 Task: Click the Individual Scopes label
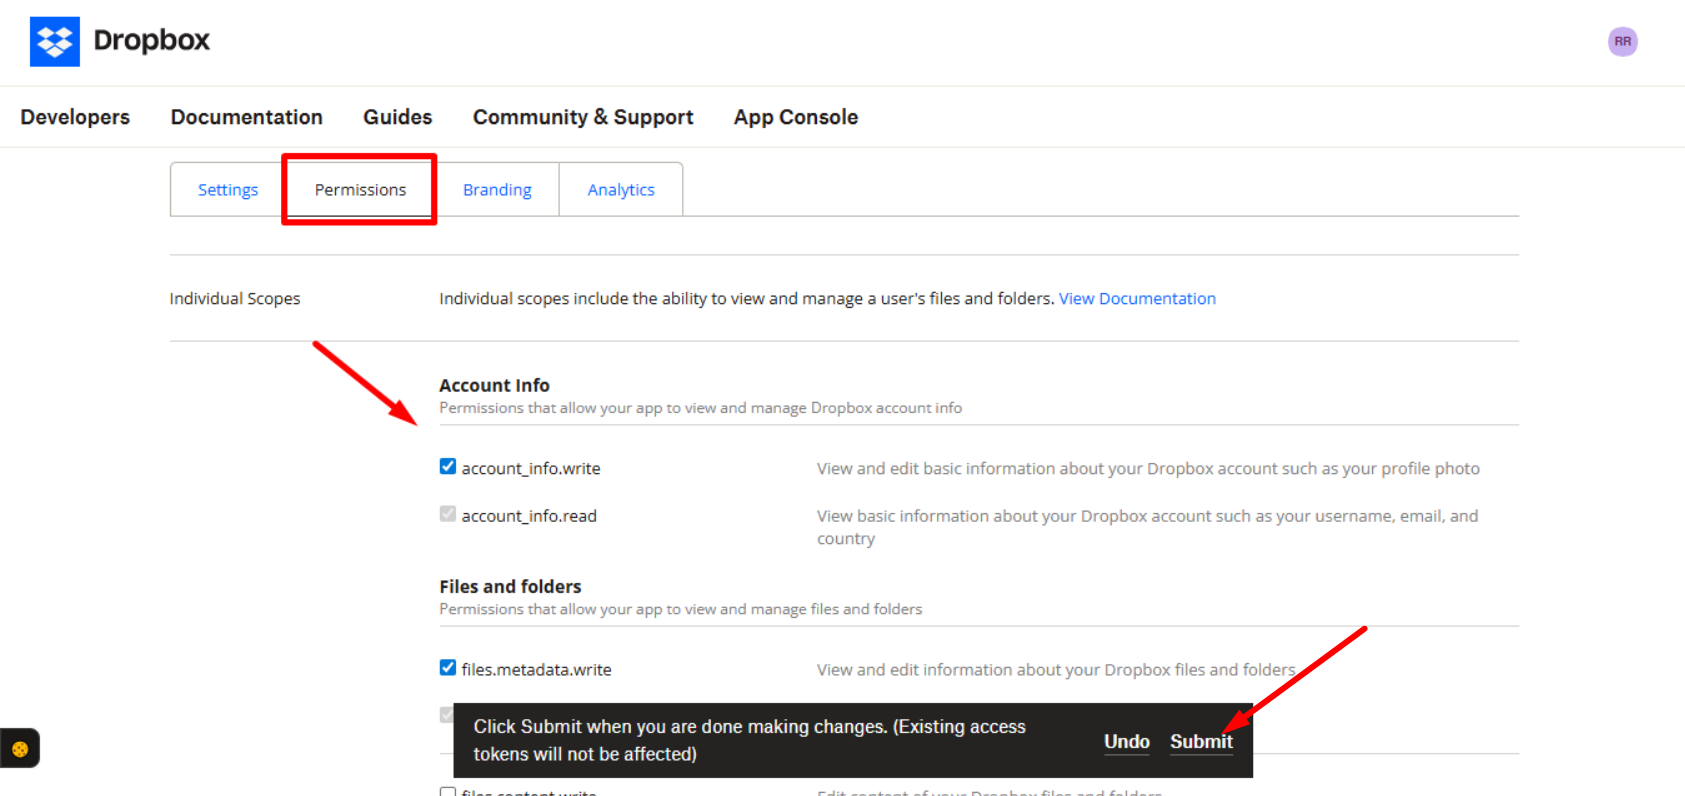[235, 298]
